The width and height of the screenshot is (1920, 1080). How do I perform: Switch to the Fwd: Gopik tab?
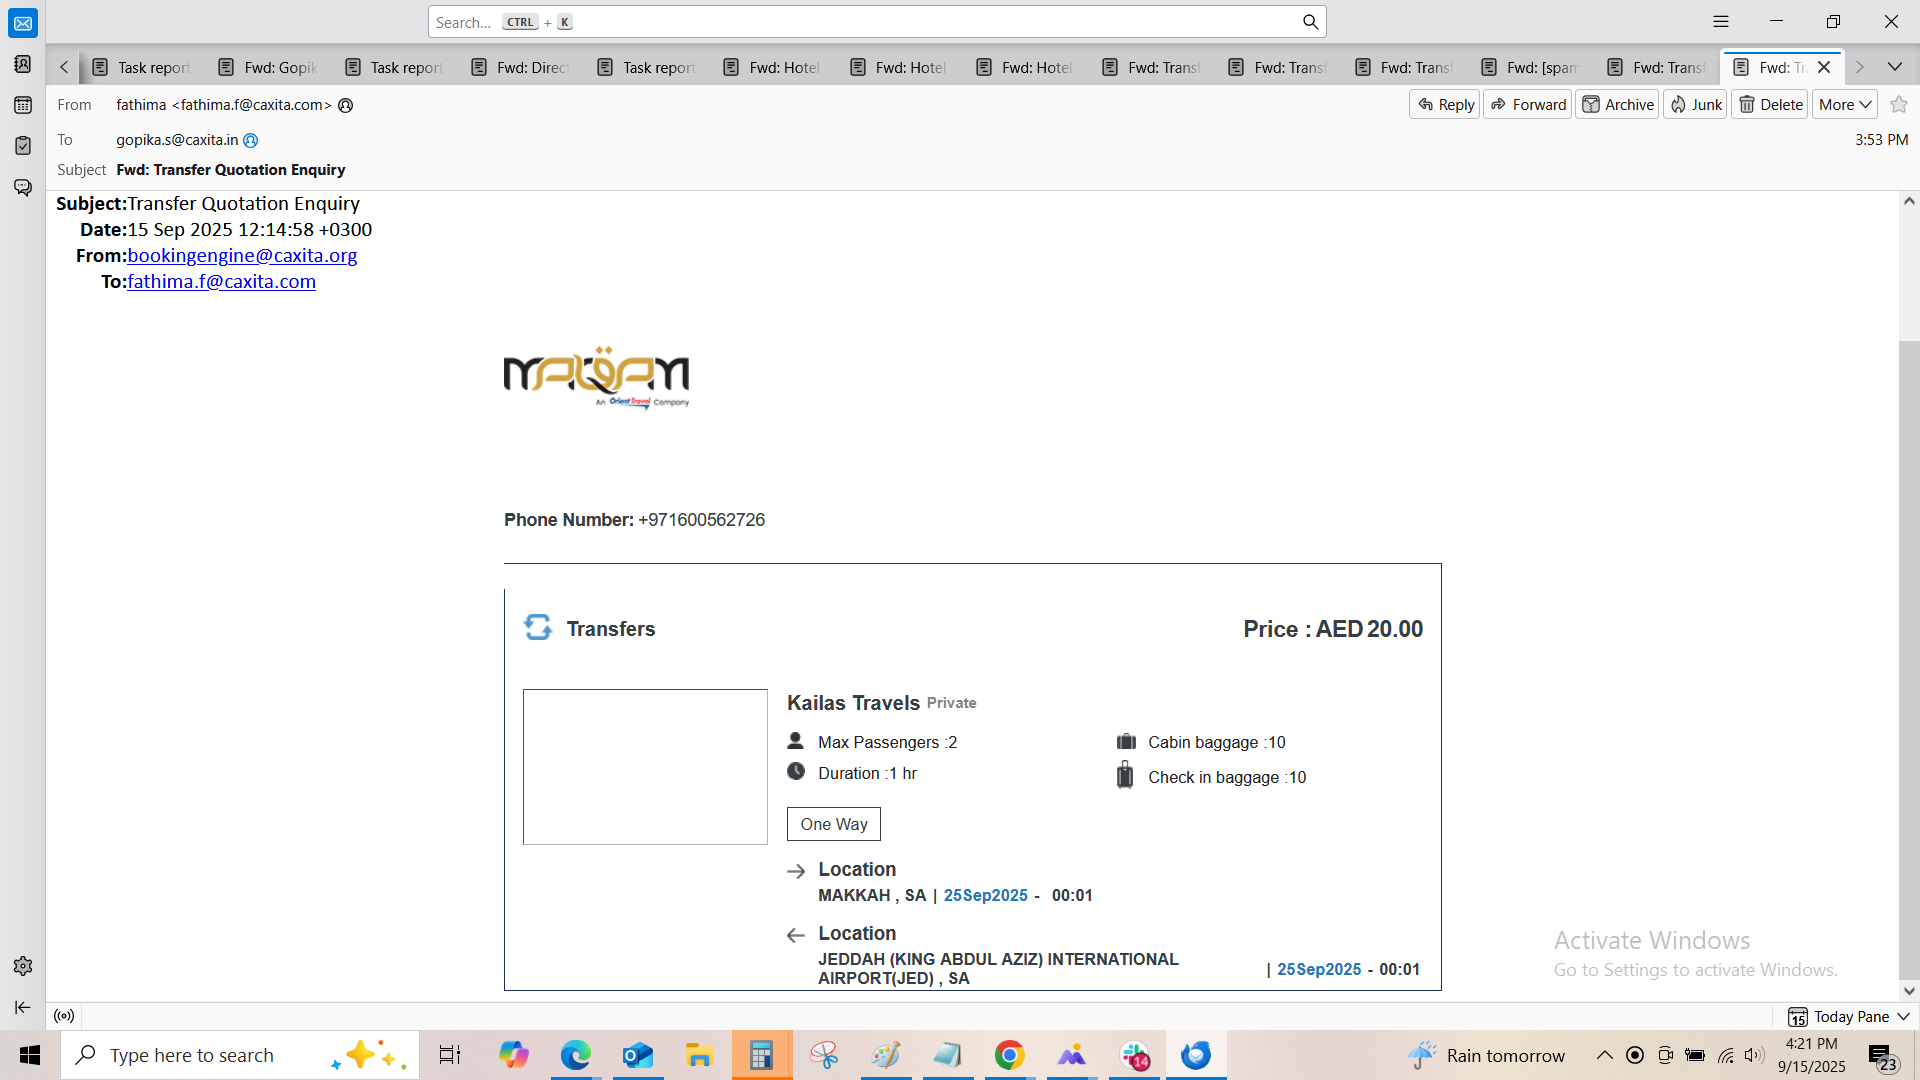pyautogui.click(x=268, y=67)
